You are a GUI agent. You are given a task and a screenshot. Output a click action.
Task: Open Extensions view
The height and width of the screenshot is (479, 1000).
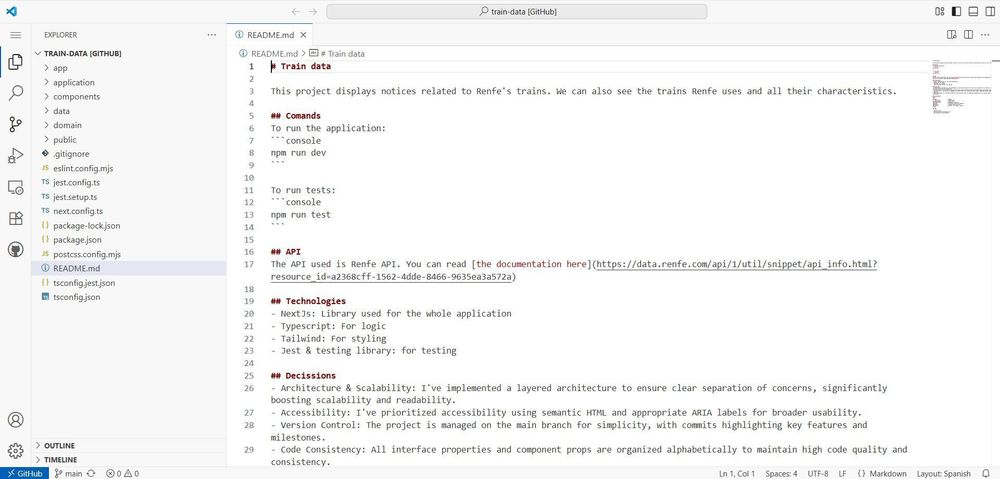pyautogui.click(x=15, y=218)
